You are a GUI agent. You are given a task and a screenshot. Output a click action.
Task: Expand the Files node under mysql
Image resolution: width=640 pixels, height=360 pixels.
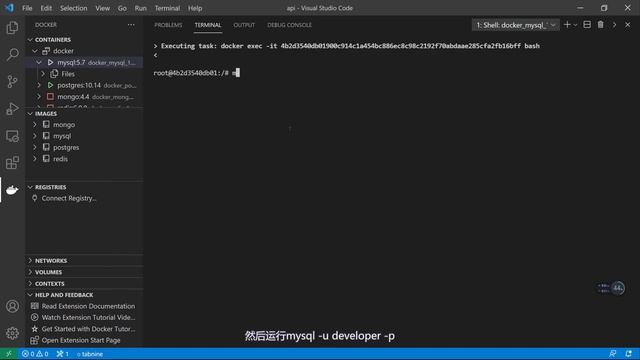click(x=43, y=74)
